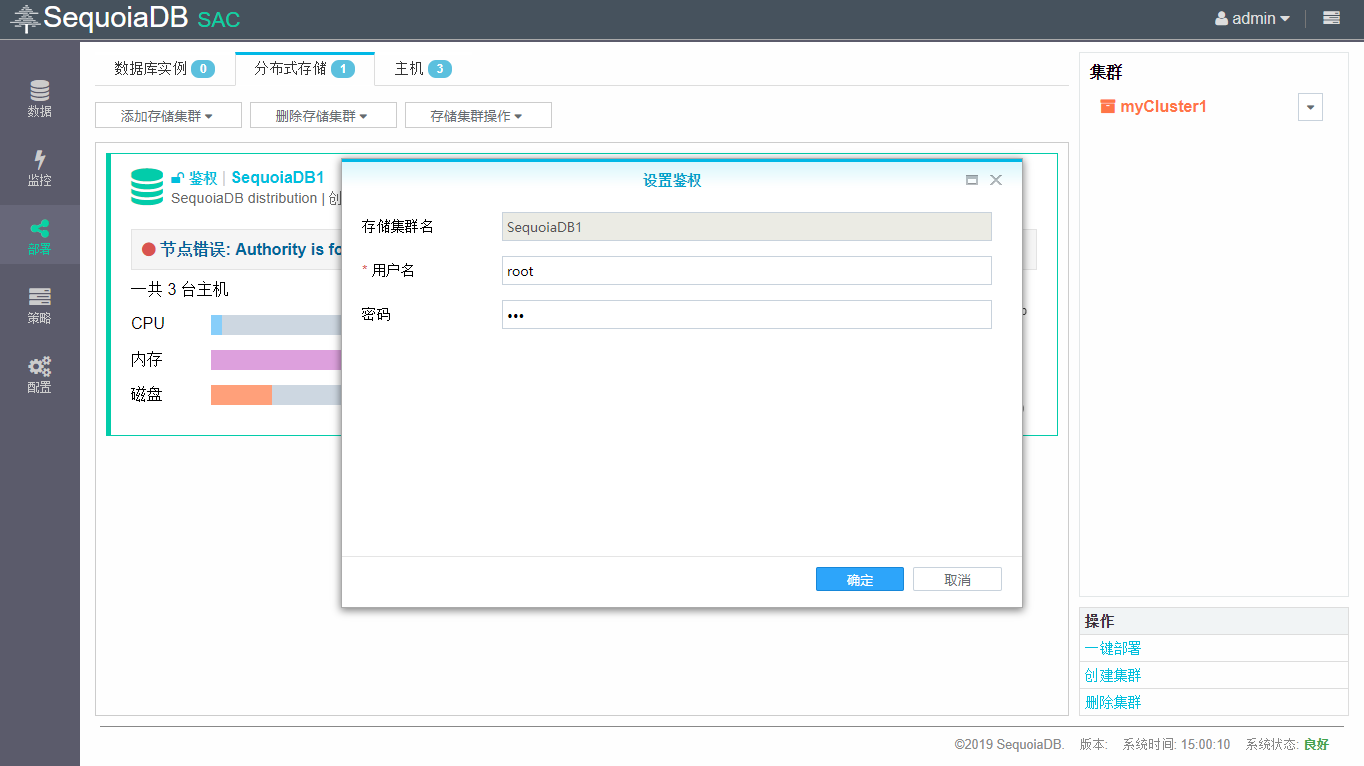Click the 一共 3 台主机 text
1364x766 pixels.
click(180, 289)
